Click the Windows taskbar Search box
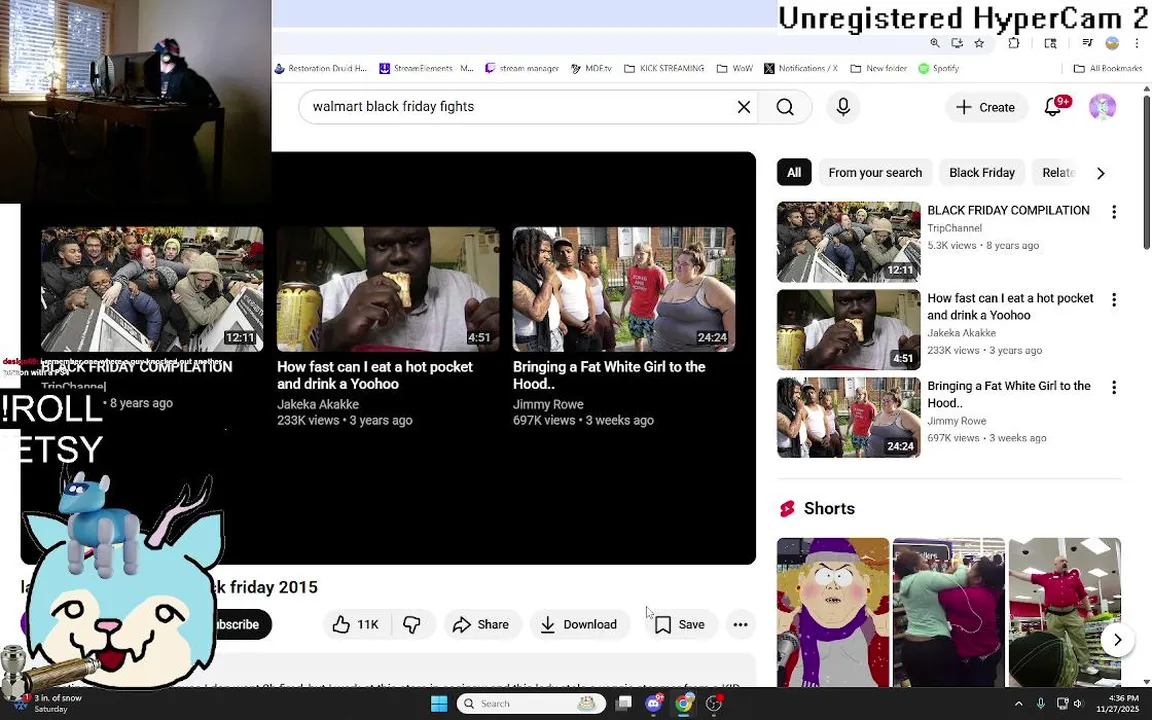1152x720 pixels. coord(530,704)
